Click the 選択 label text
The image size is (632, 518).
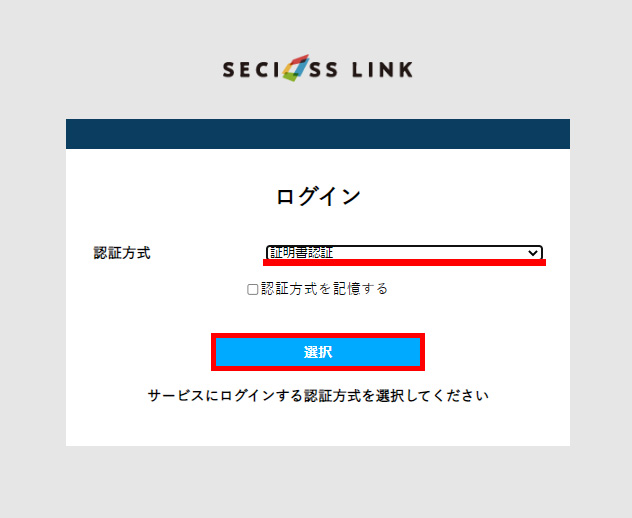[318, 352]
